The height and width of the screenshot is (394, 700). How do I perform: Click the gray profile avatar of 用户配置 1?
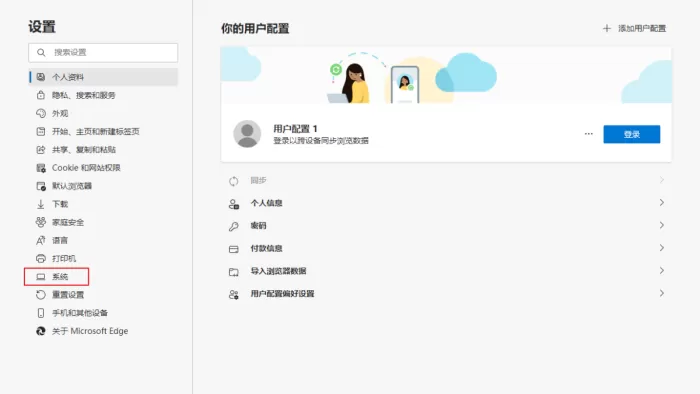click(x=247, y=133)
